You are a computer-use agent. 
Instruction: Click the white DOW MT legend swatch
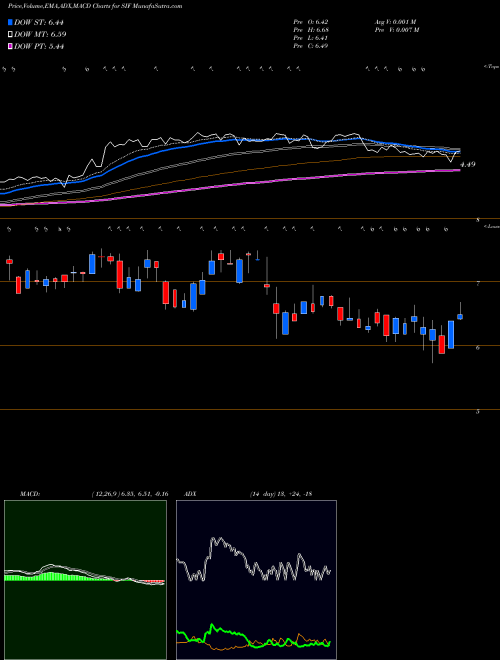(10, 34)
